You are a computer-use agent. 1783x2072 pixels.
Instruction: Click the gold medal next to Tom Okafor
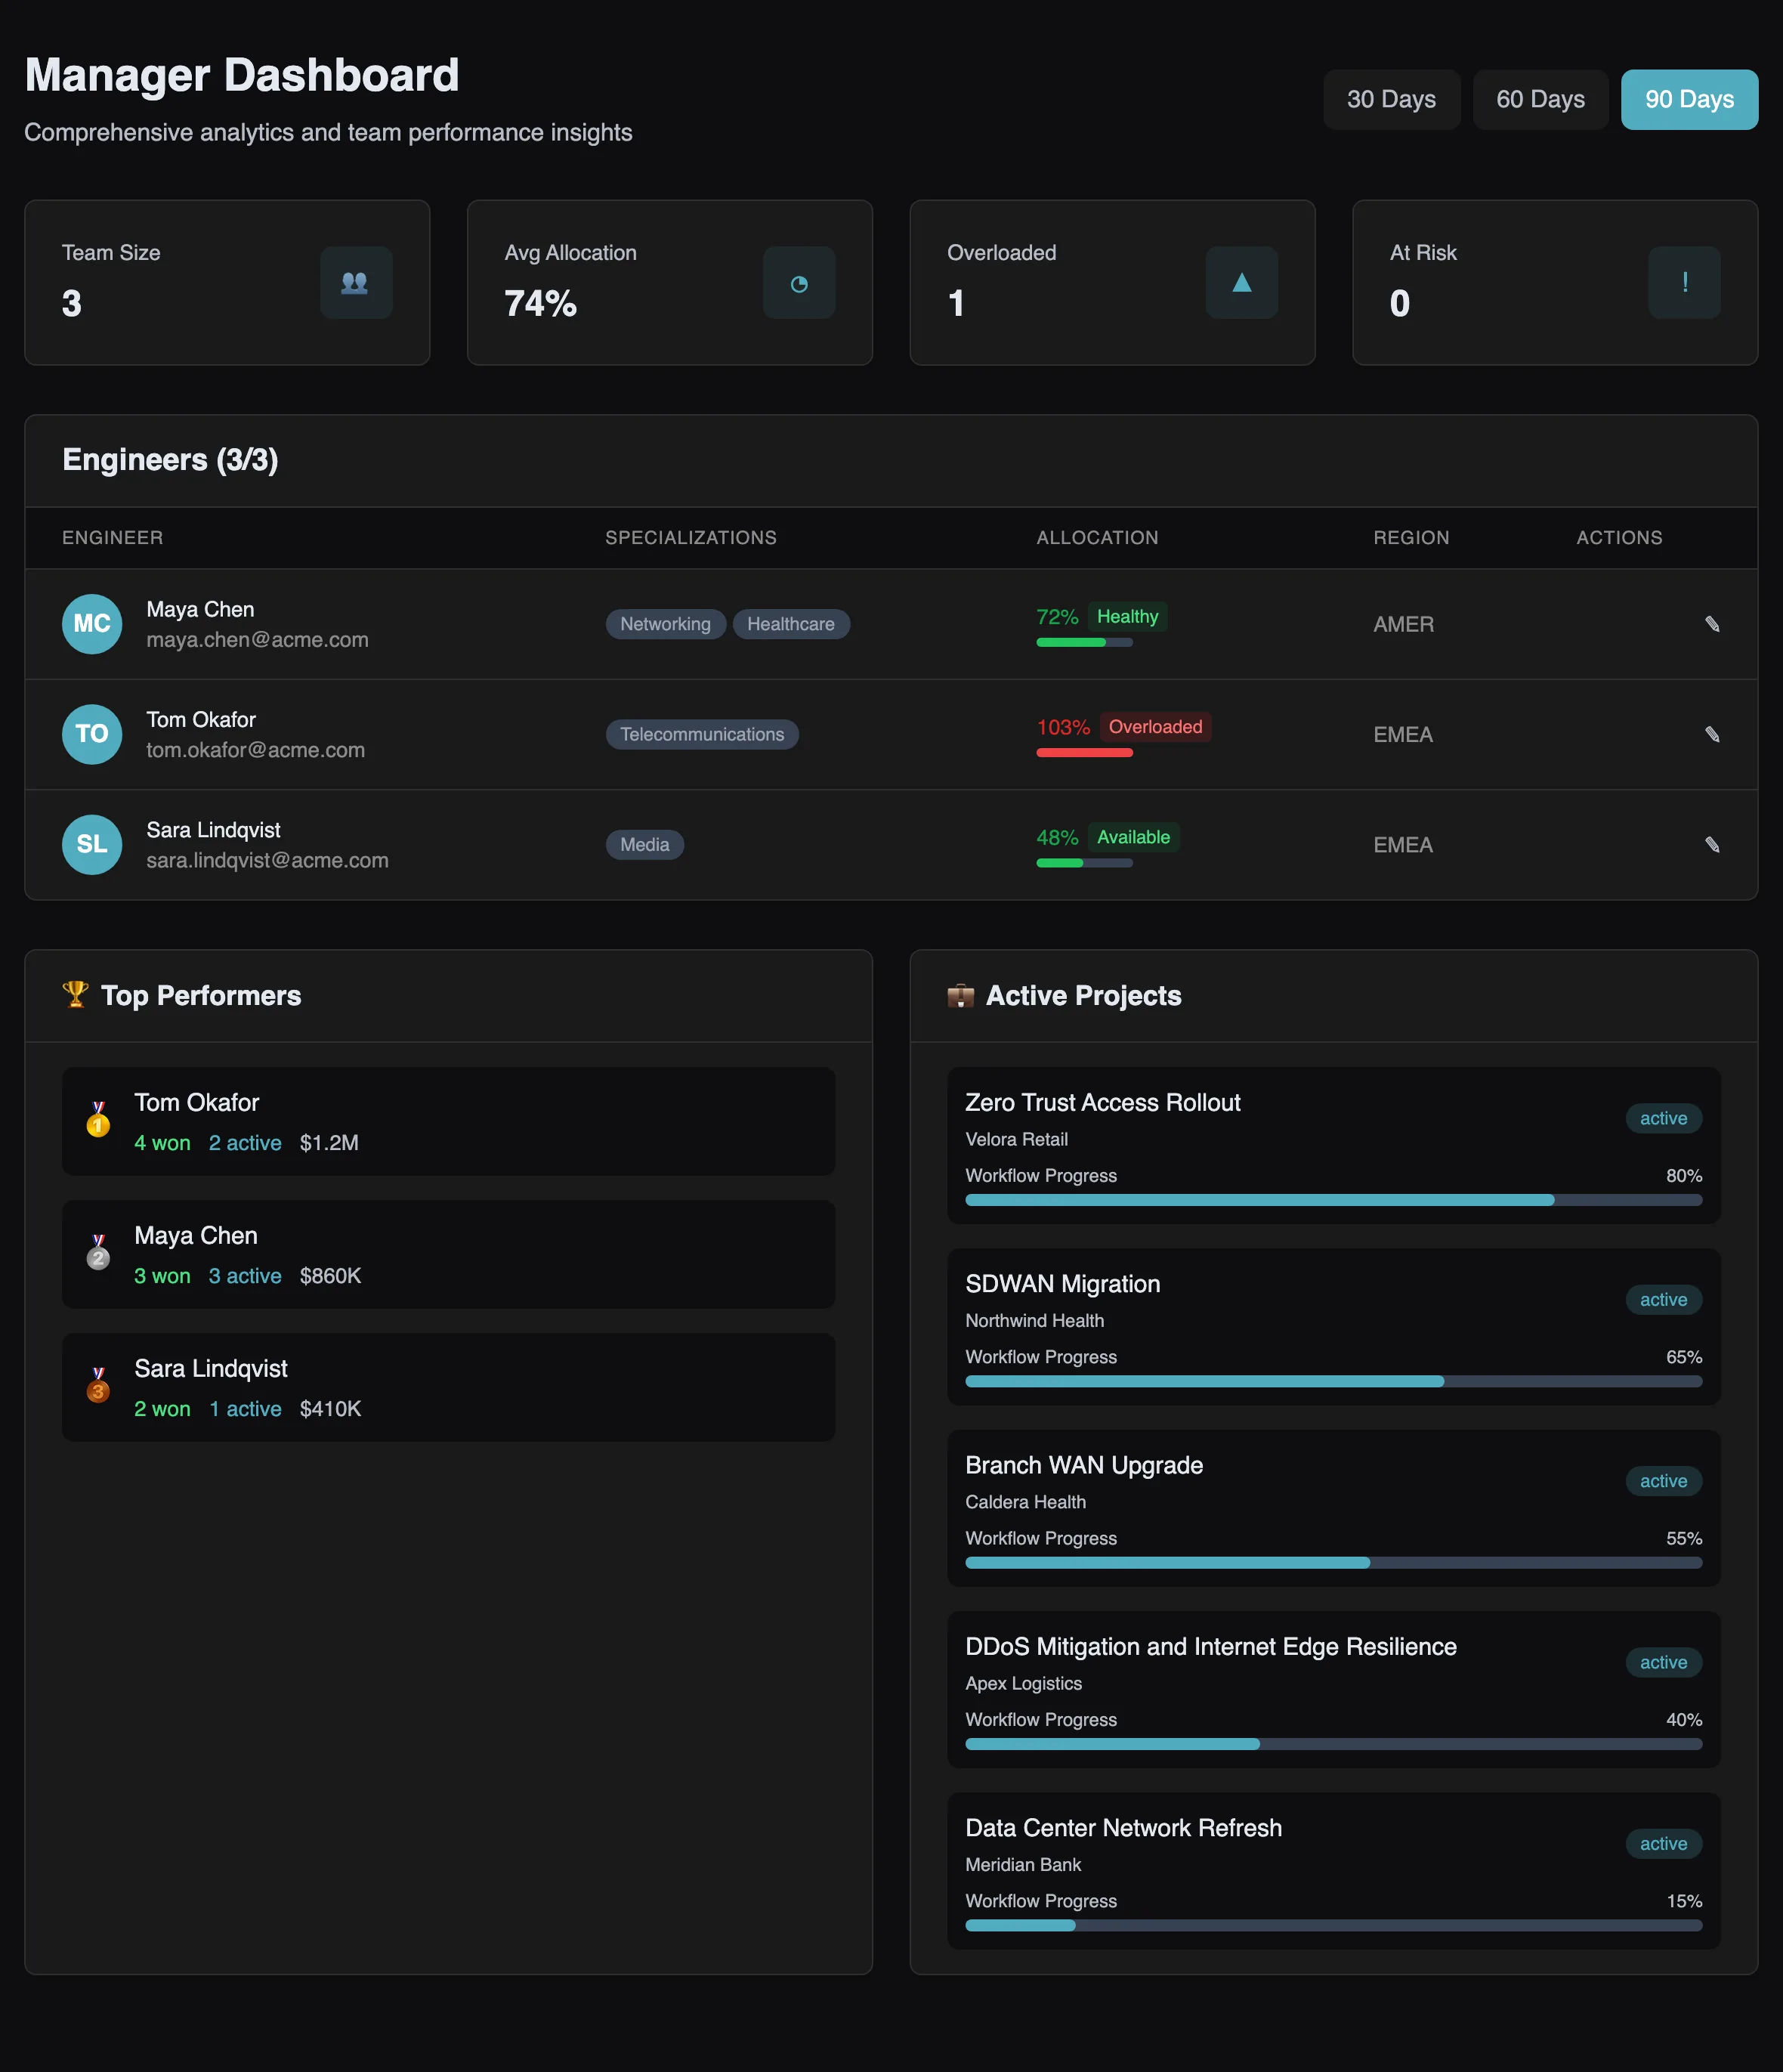(98, 1120)
